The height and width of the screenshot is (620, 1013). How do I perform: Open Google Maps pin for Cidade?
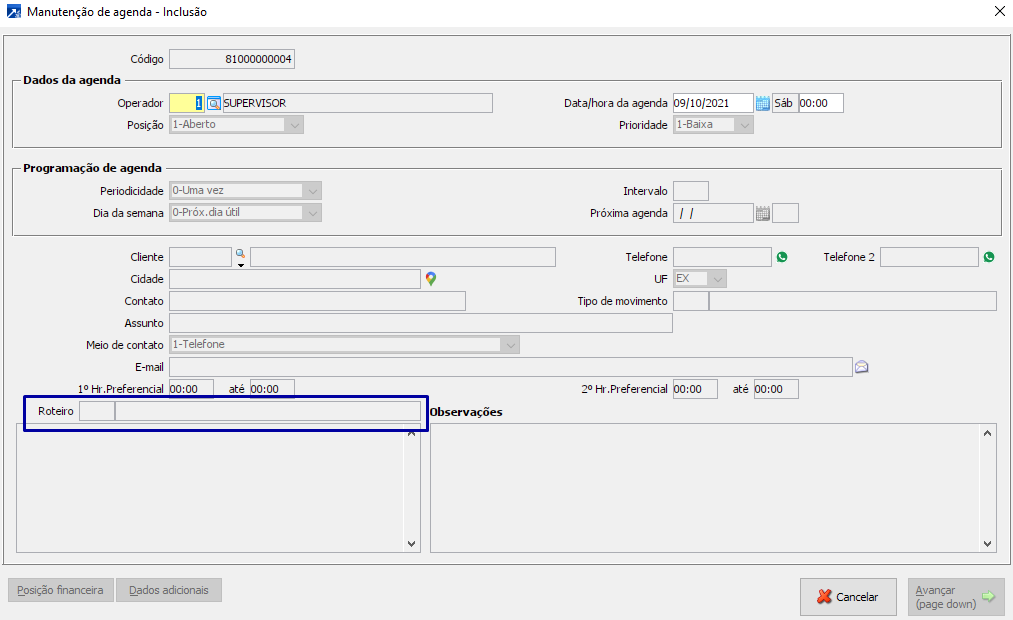tap(431, 278)
